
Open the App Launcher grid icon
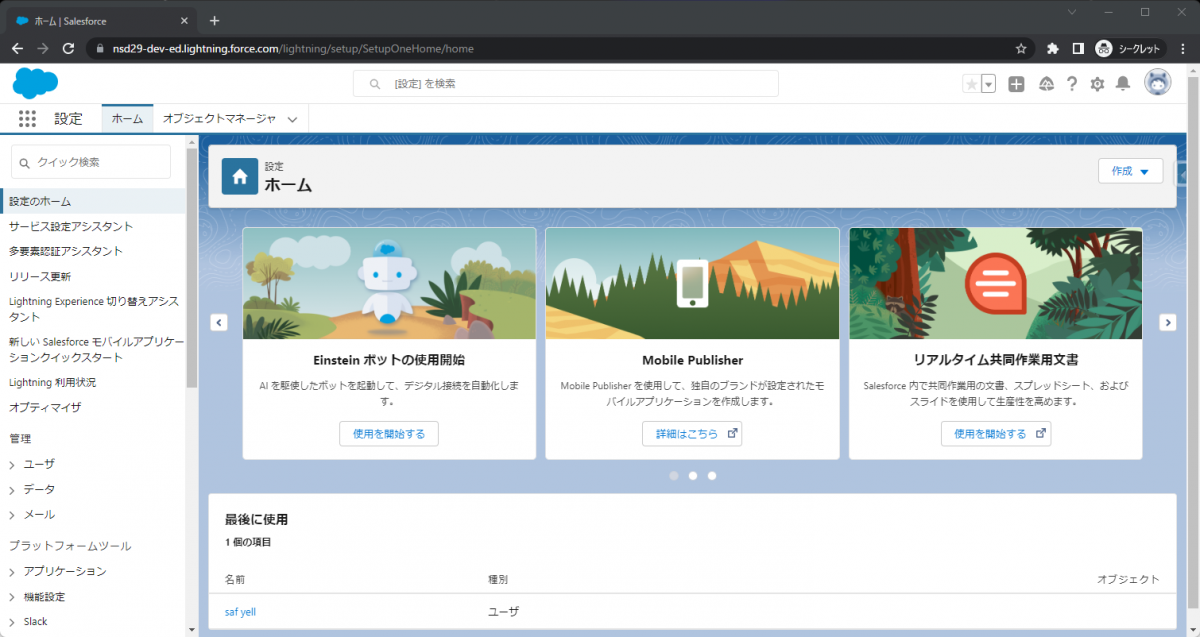[27, 118]
